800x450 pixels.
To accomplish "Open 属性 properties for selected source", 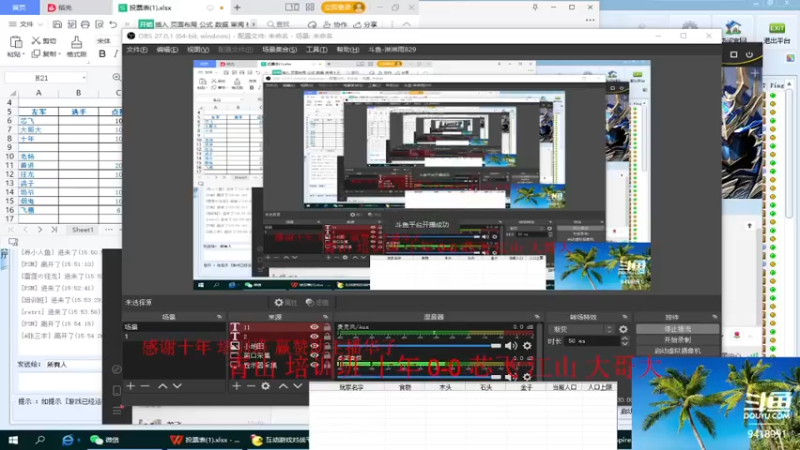I will [x=286, y=303].
